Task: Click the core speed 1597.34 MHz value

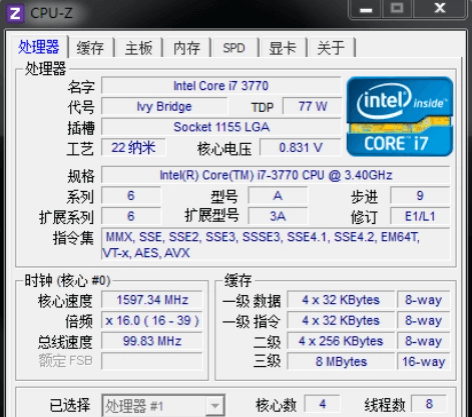Action: pos(152,300)
